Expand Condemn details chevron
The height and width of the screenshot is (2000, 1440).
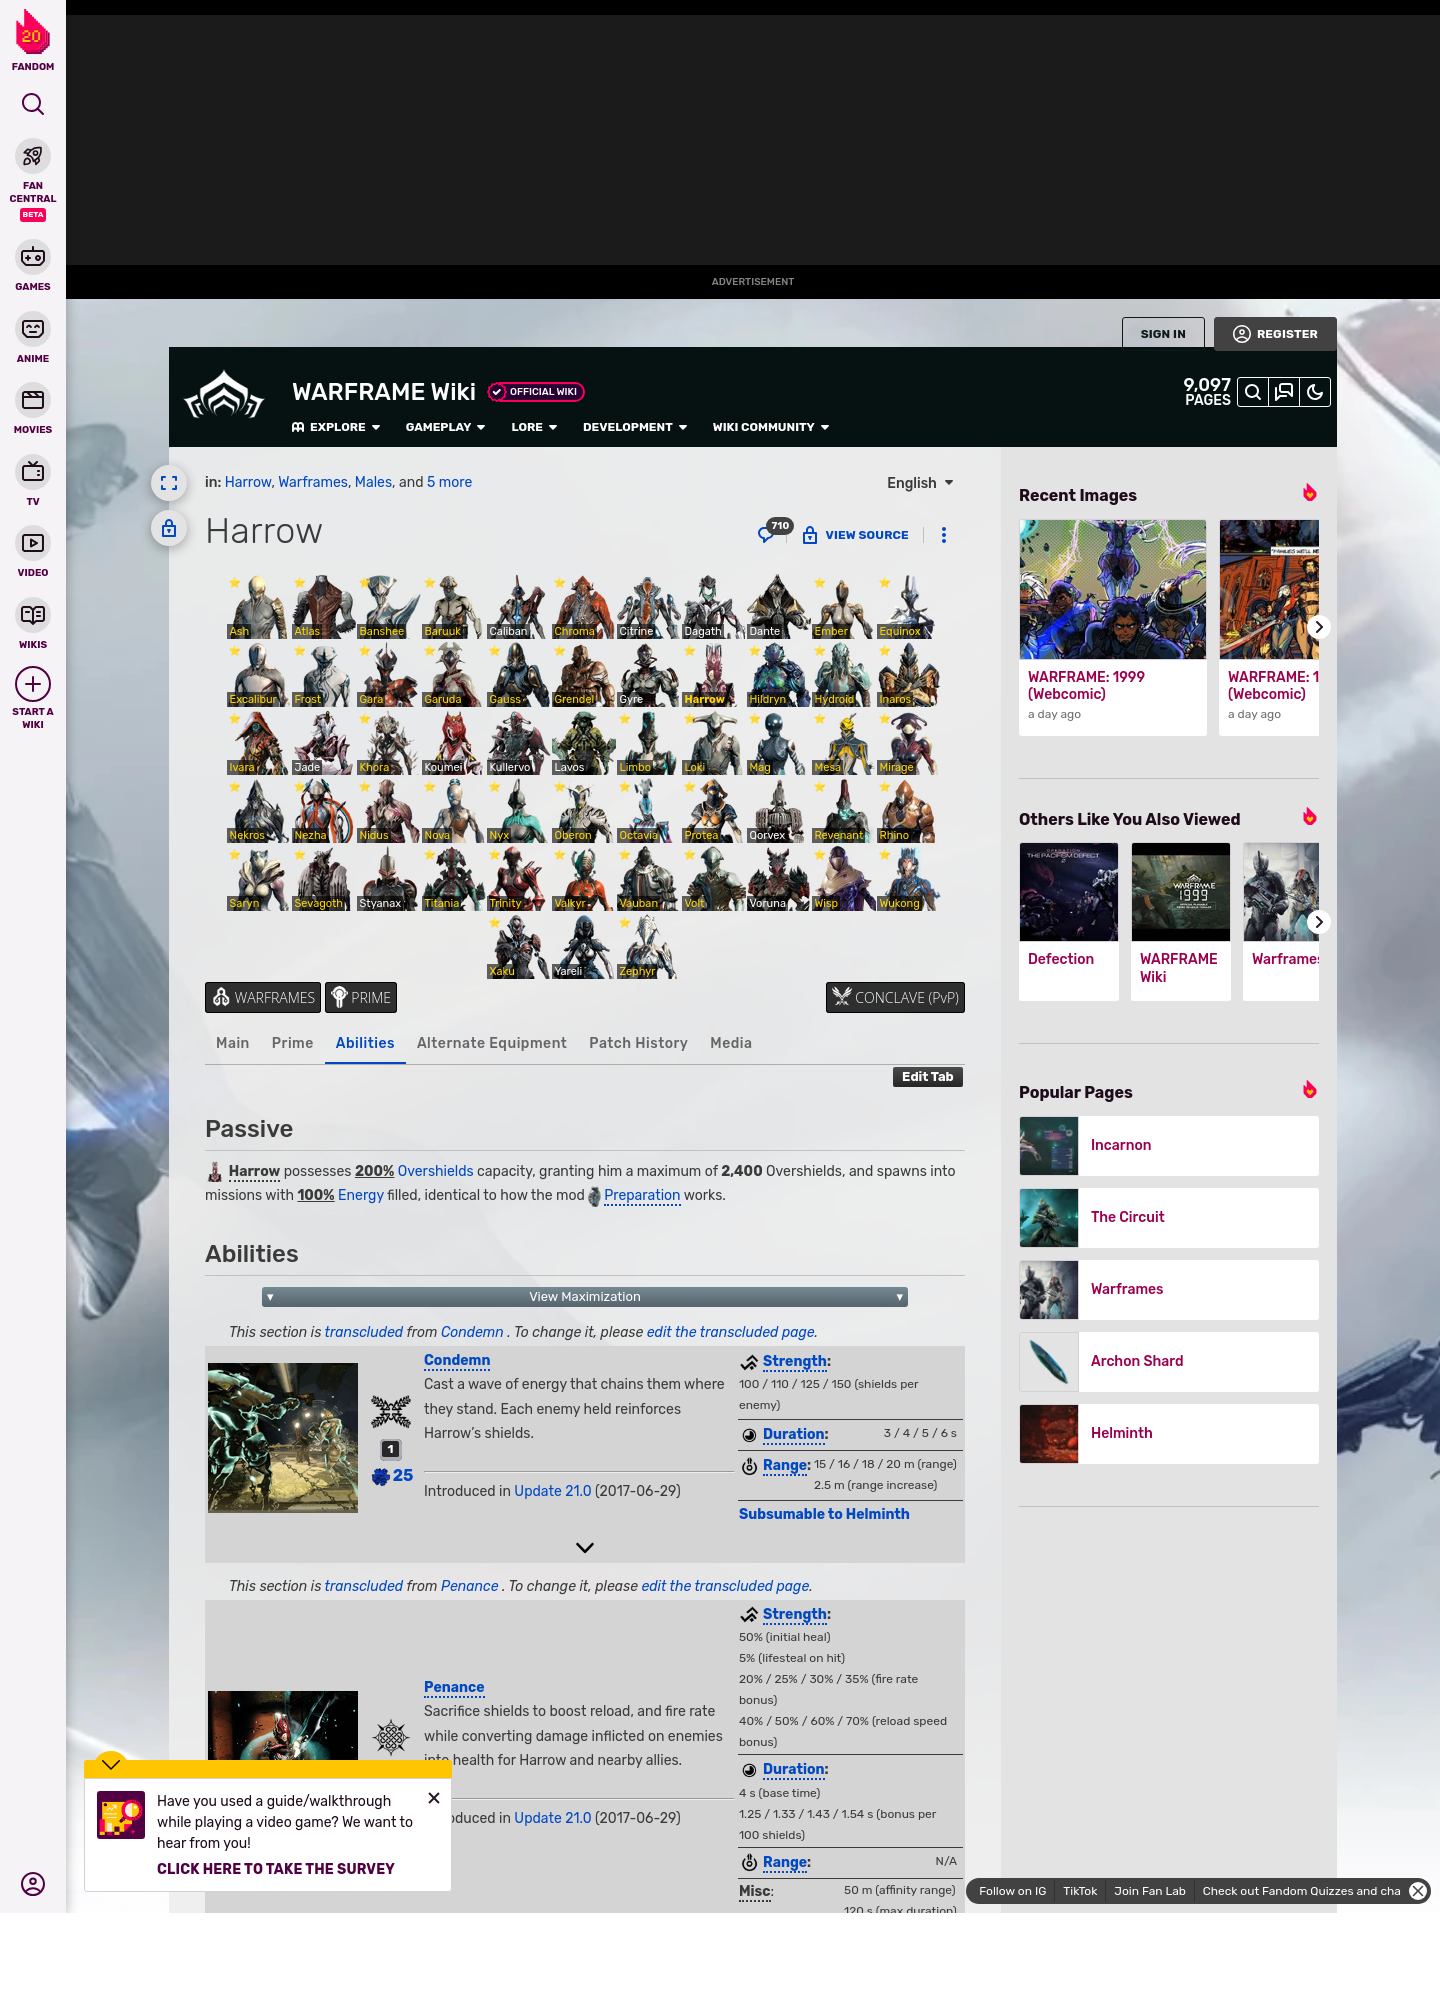(x=585, y=1547)
